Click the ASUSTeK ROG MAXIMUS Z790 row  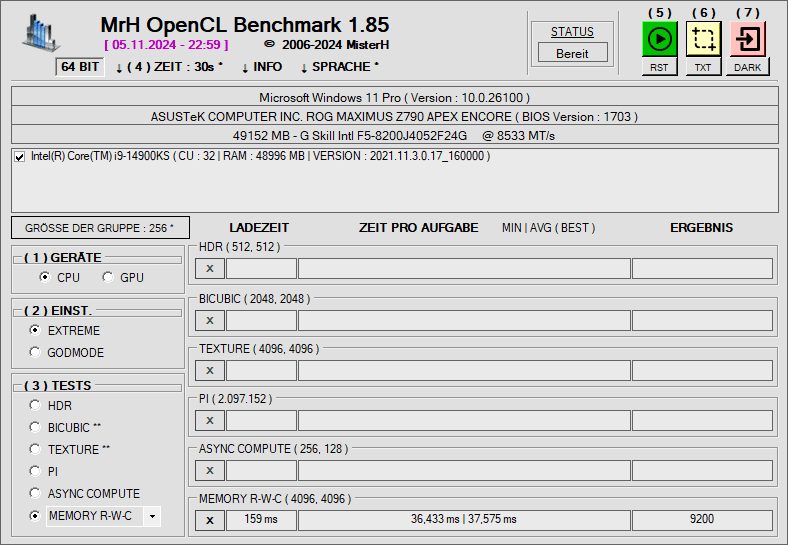coord(395,116)
